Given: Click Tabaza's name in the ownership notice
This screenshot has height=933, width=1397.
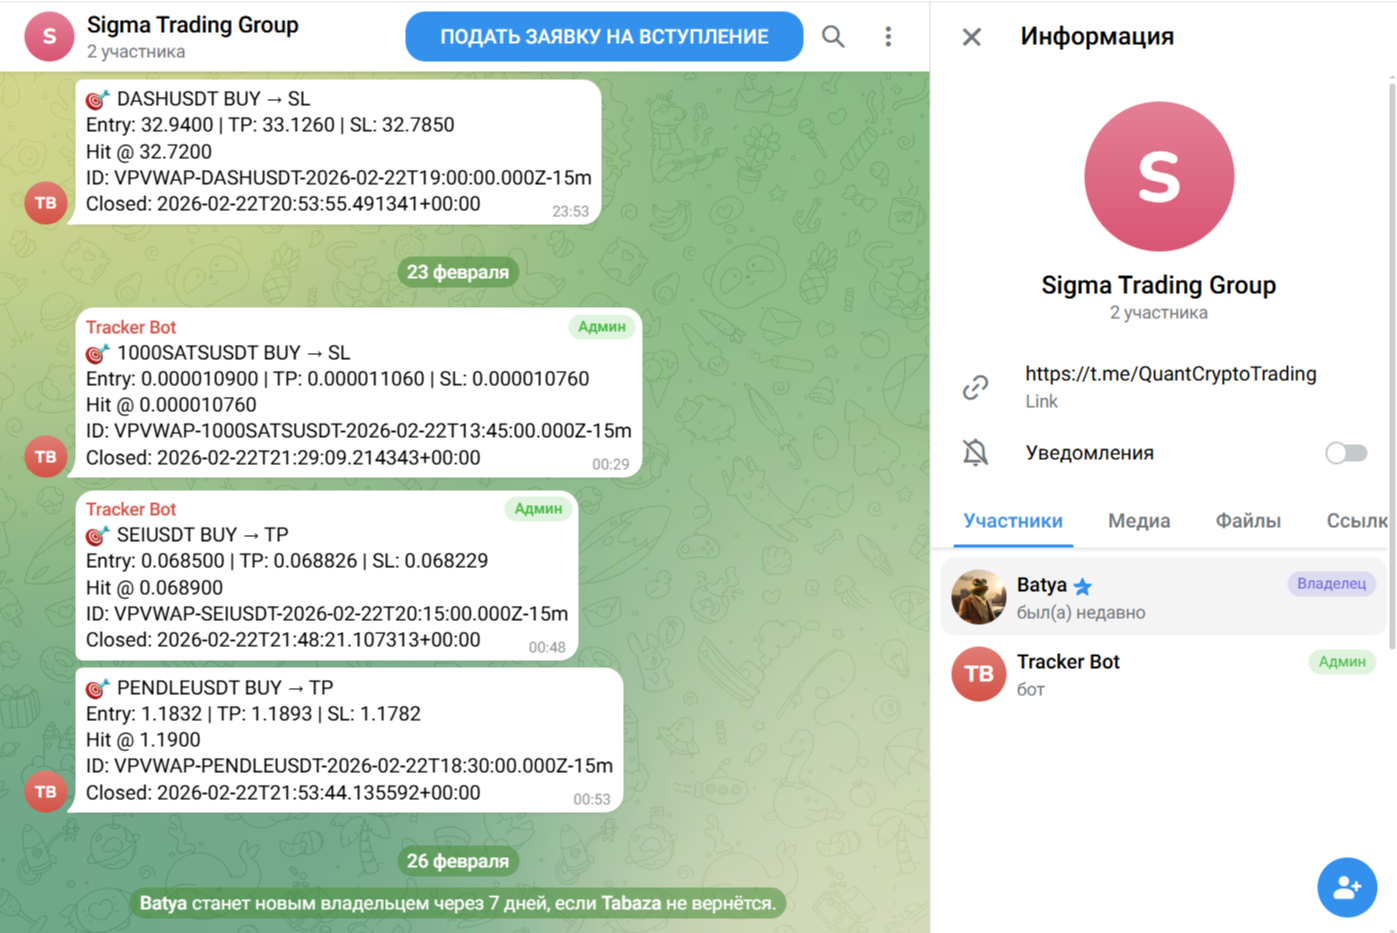Looking at the screenshot, I should [x=631, y=904].
